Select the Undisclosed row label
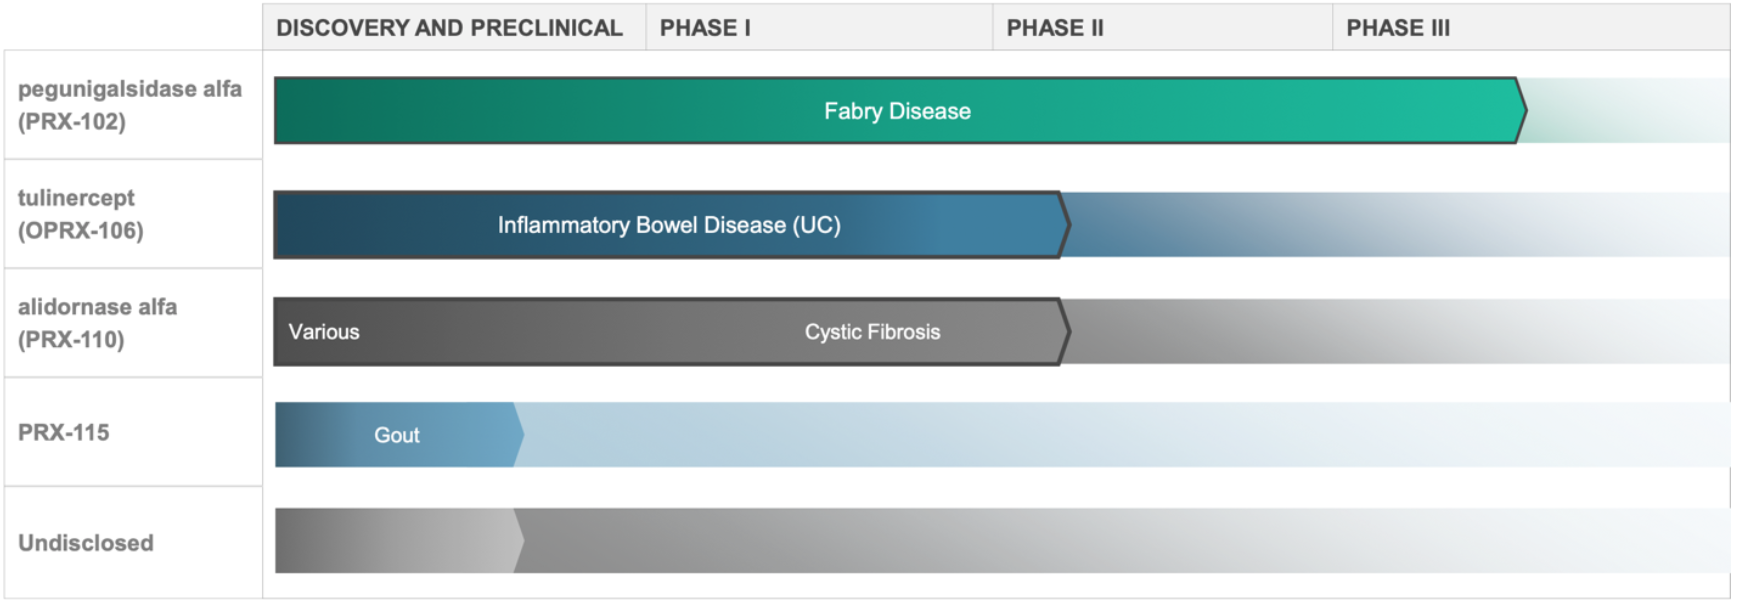Screen dimensions: 1740x608 pos(86,543)
